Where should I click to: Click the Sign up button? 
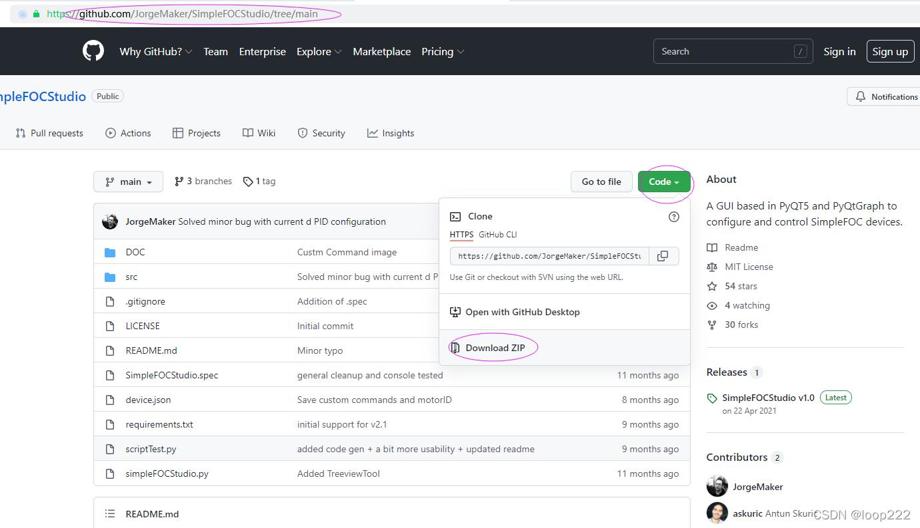click(890, 52)
